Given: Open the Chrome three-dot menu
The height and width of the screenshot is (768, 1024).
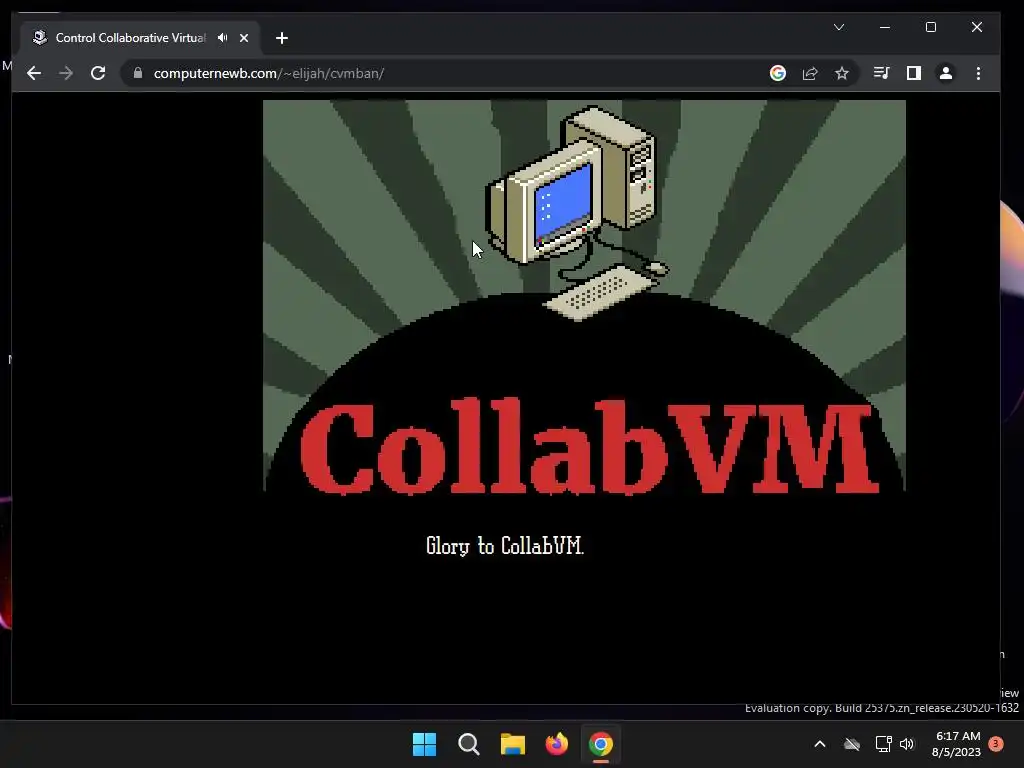Looking at the screenshot, I should (978, 73).
